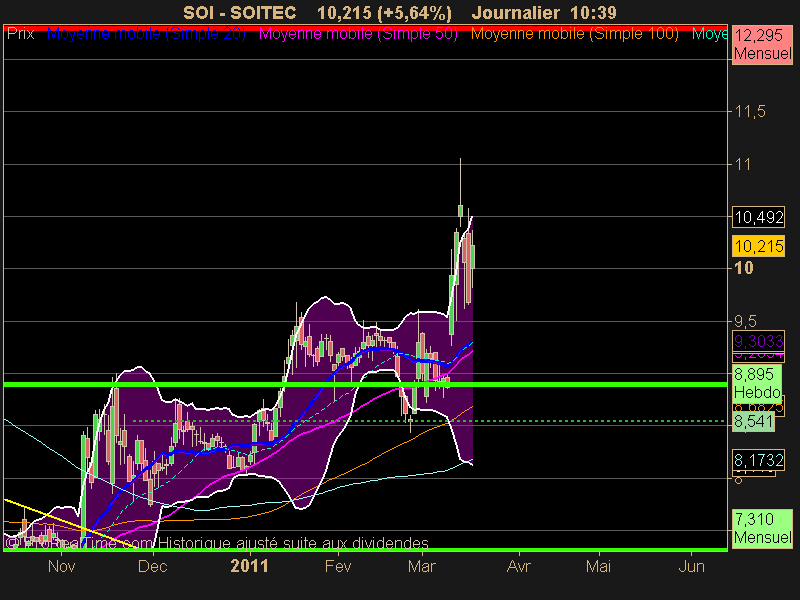Click the chart title 'SOI - SOITEC'
The width and height of the screenshot is (800, 600).
[240, 13]
